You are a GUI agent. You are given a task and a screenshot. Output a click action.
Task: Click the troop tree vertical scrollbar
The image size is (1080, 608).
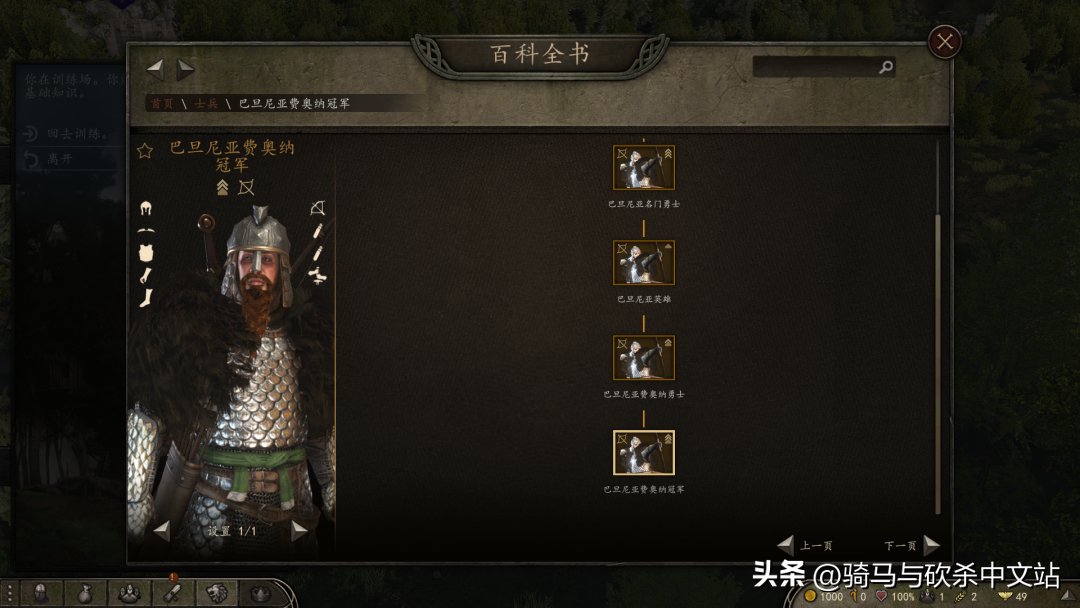click(937, 327)
